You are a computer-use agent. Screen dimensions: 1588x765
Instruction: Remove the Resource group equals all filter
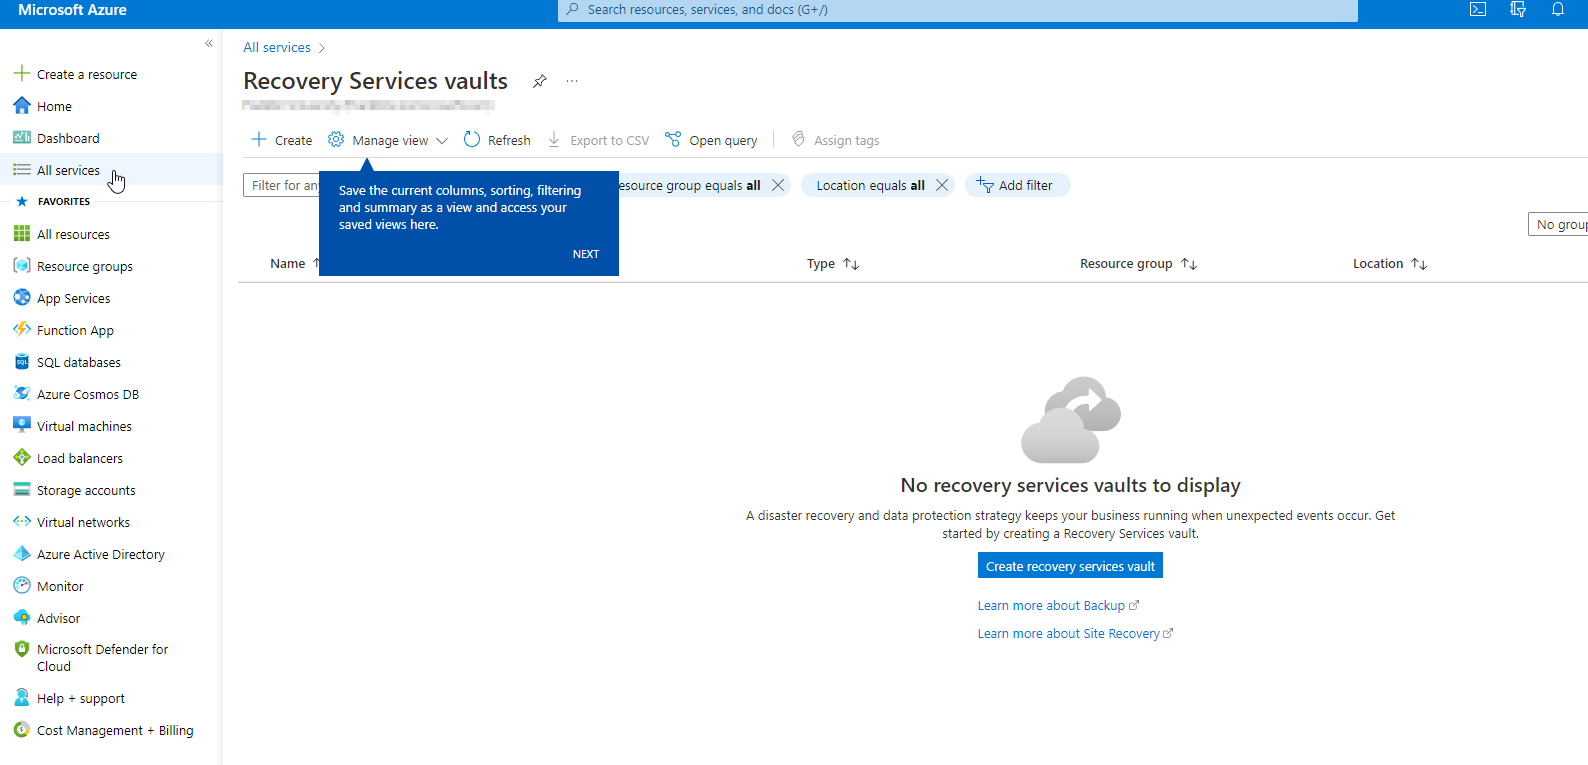click(778, 185)
